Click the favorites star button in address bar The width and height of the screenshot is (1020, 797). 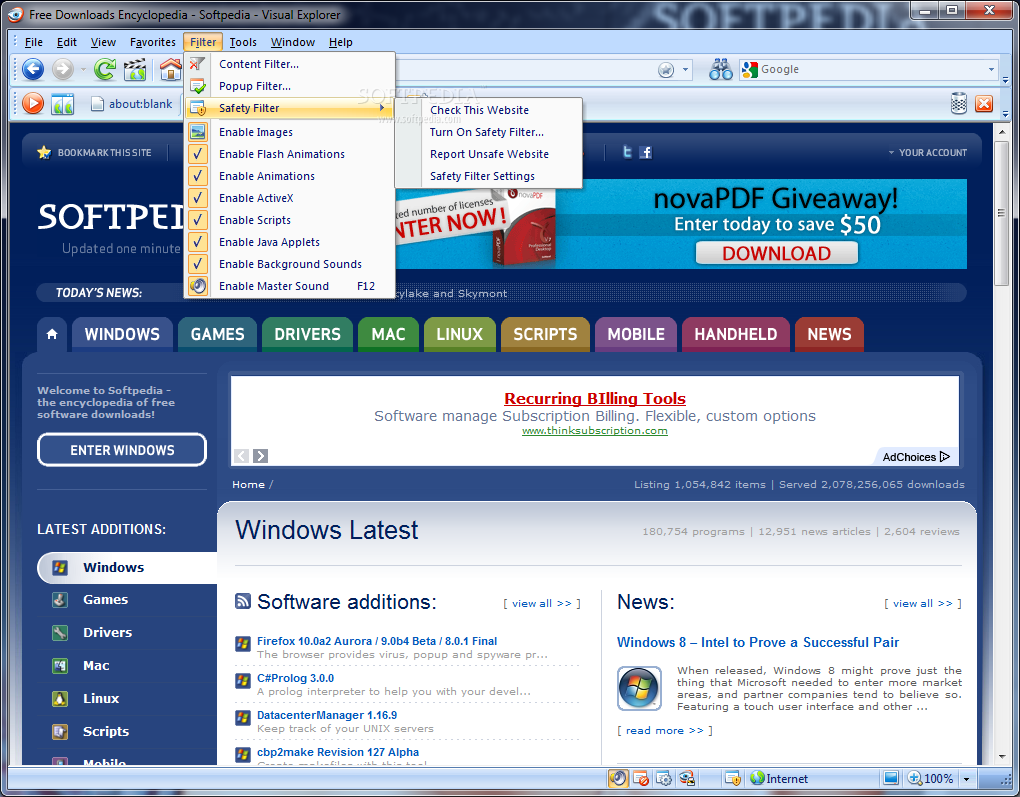click(x=666, y=70)
